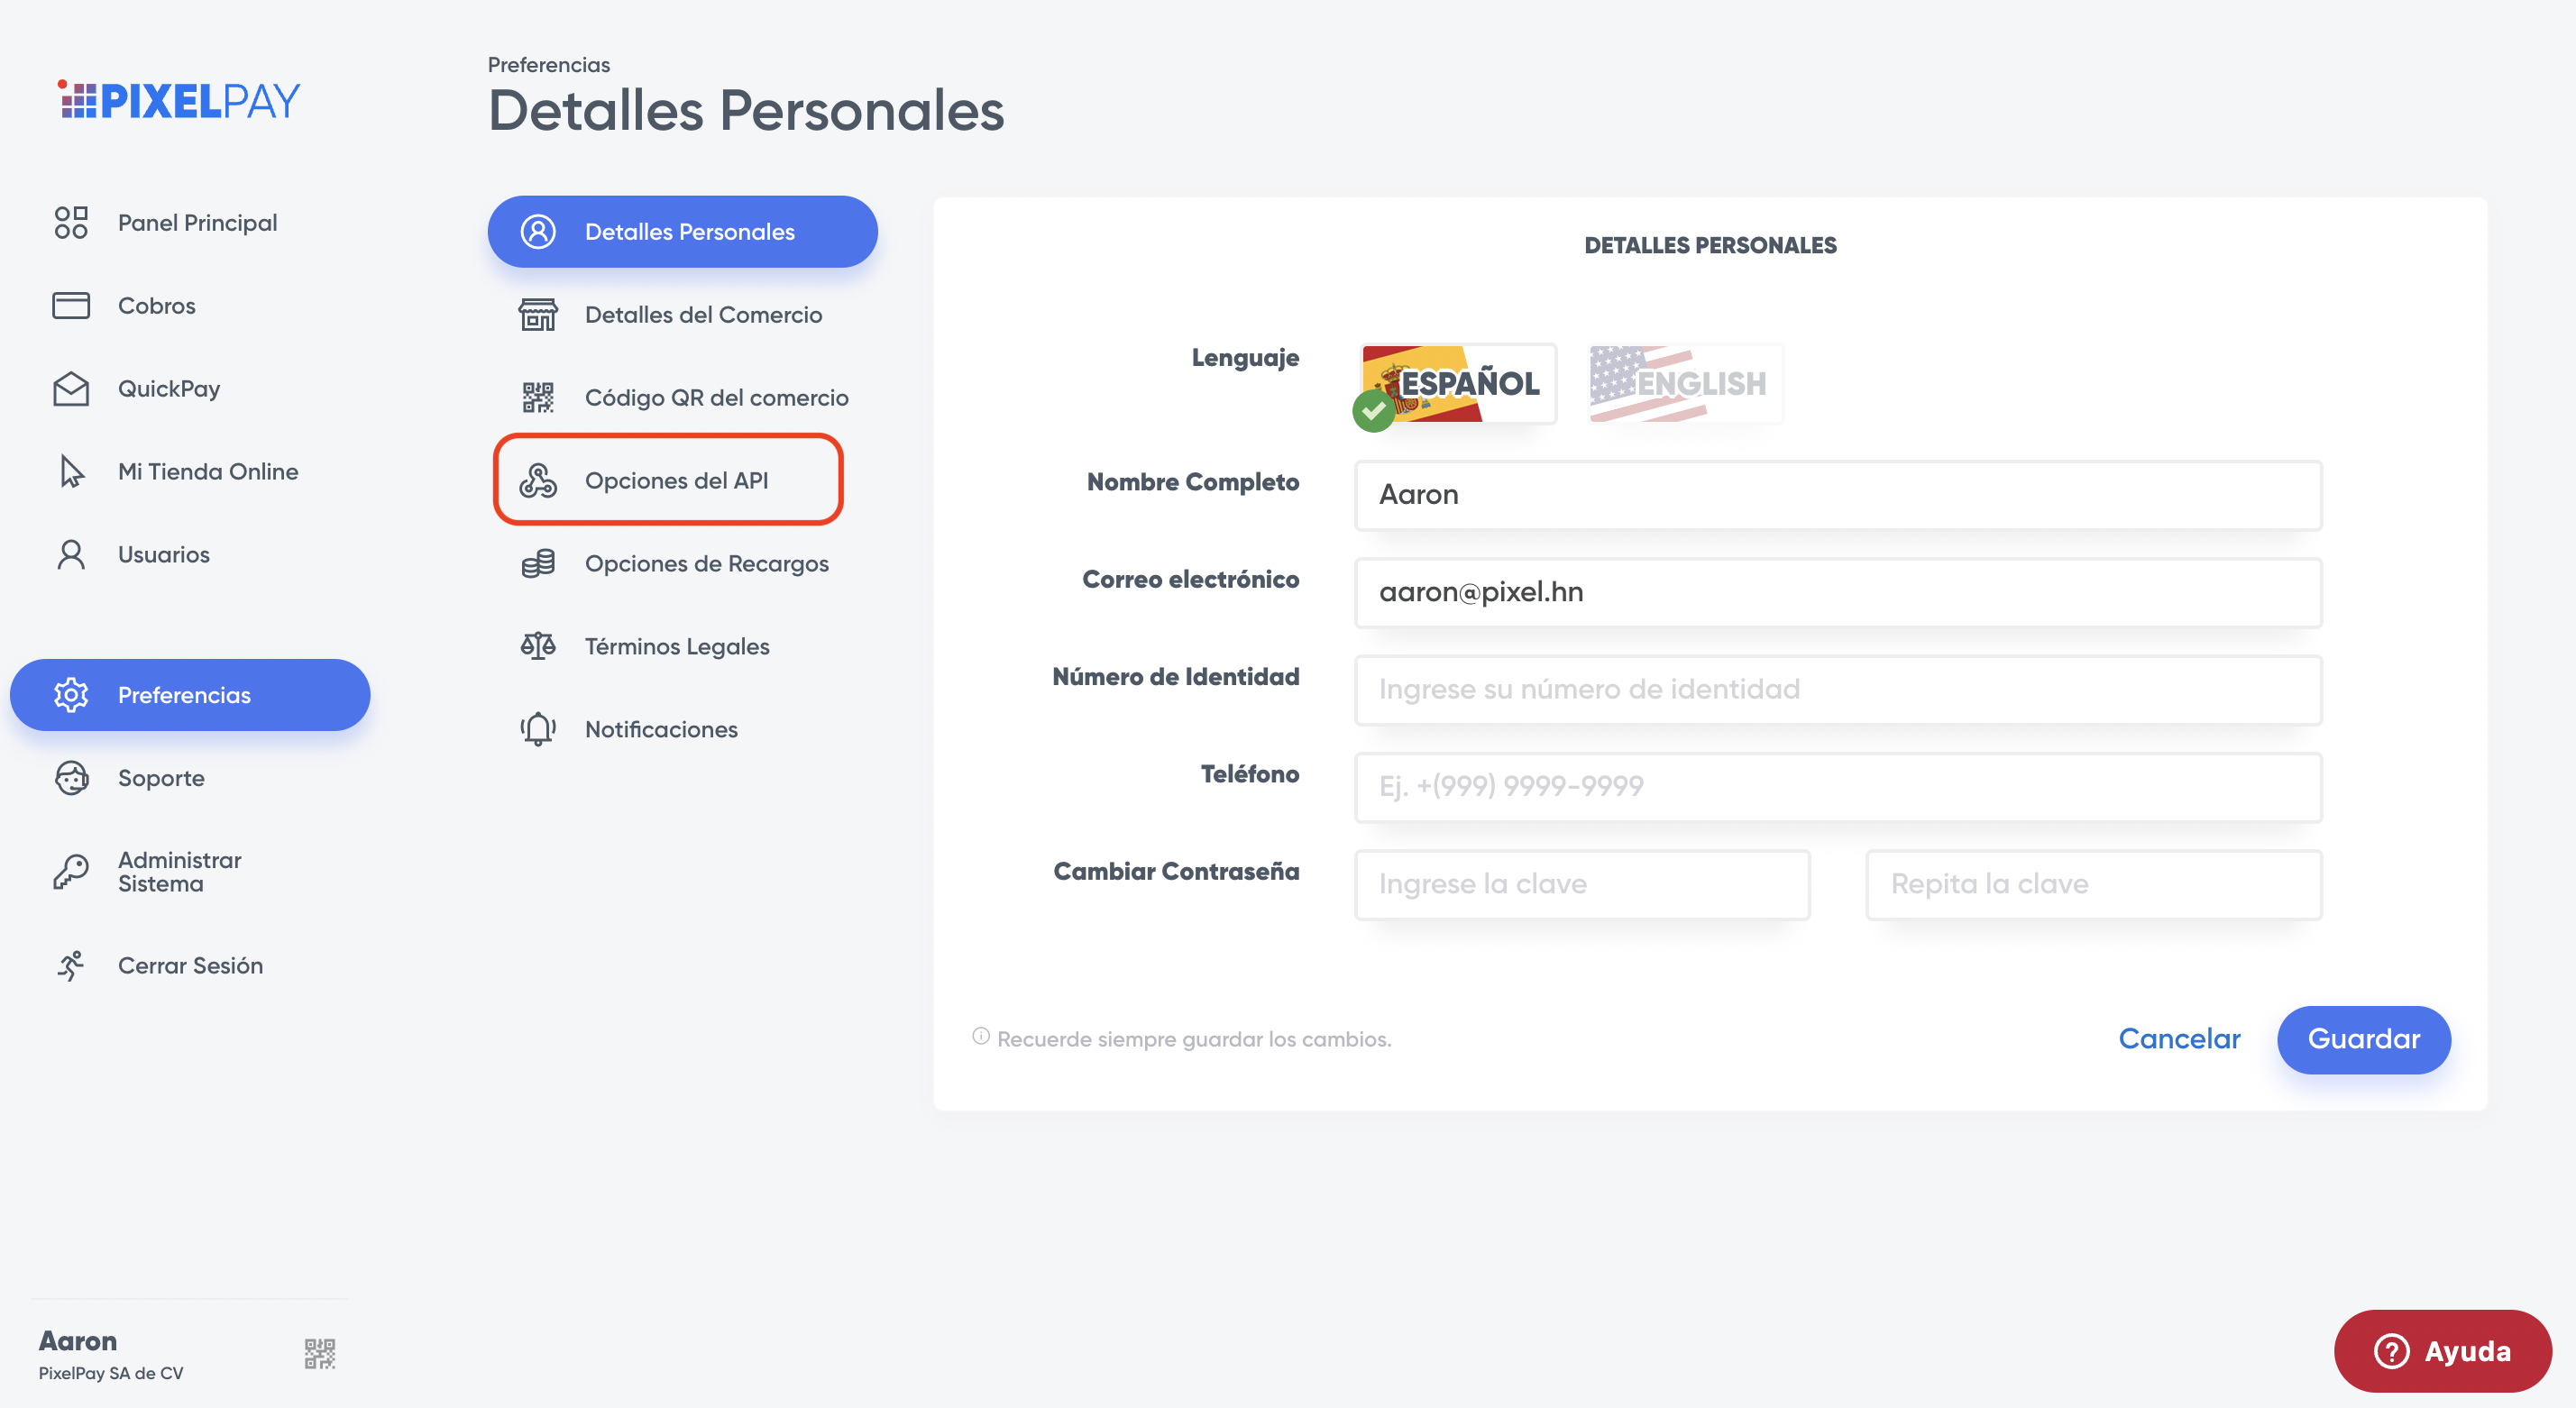The height and width of the screenshot is (1408, 2576).
Task: Go to Detalles del Comercio
Action: [x=702, y=315]
